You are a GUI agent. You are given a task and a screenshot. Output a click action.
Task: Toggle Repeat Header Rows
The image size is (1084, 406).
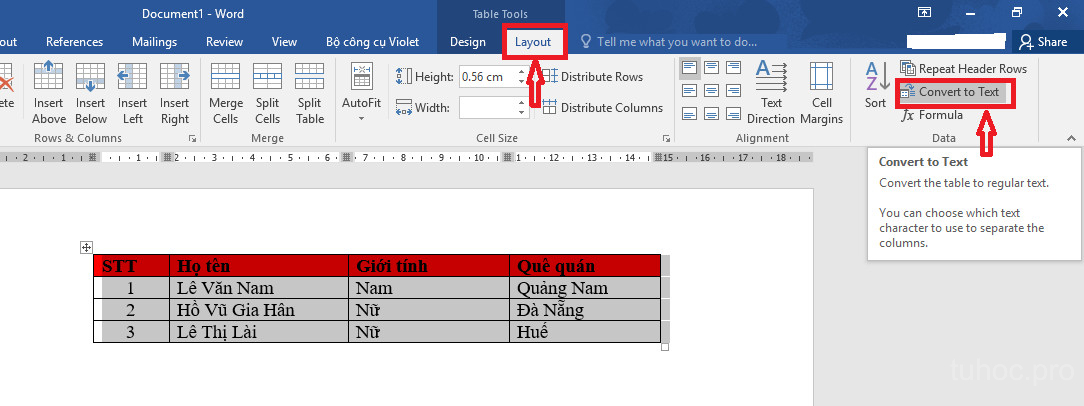(x=963, y=68)
